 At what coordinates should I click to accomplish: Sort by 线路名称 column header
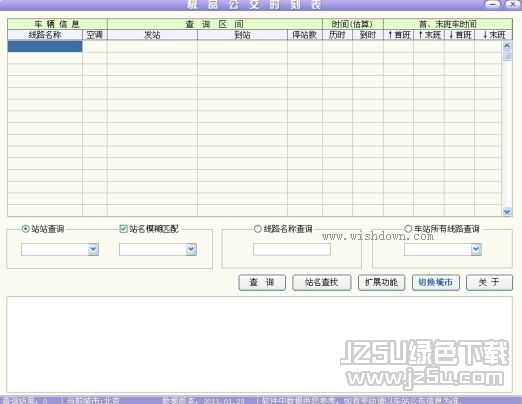[x=45, y=35]
